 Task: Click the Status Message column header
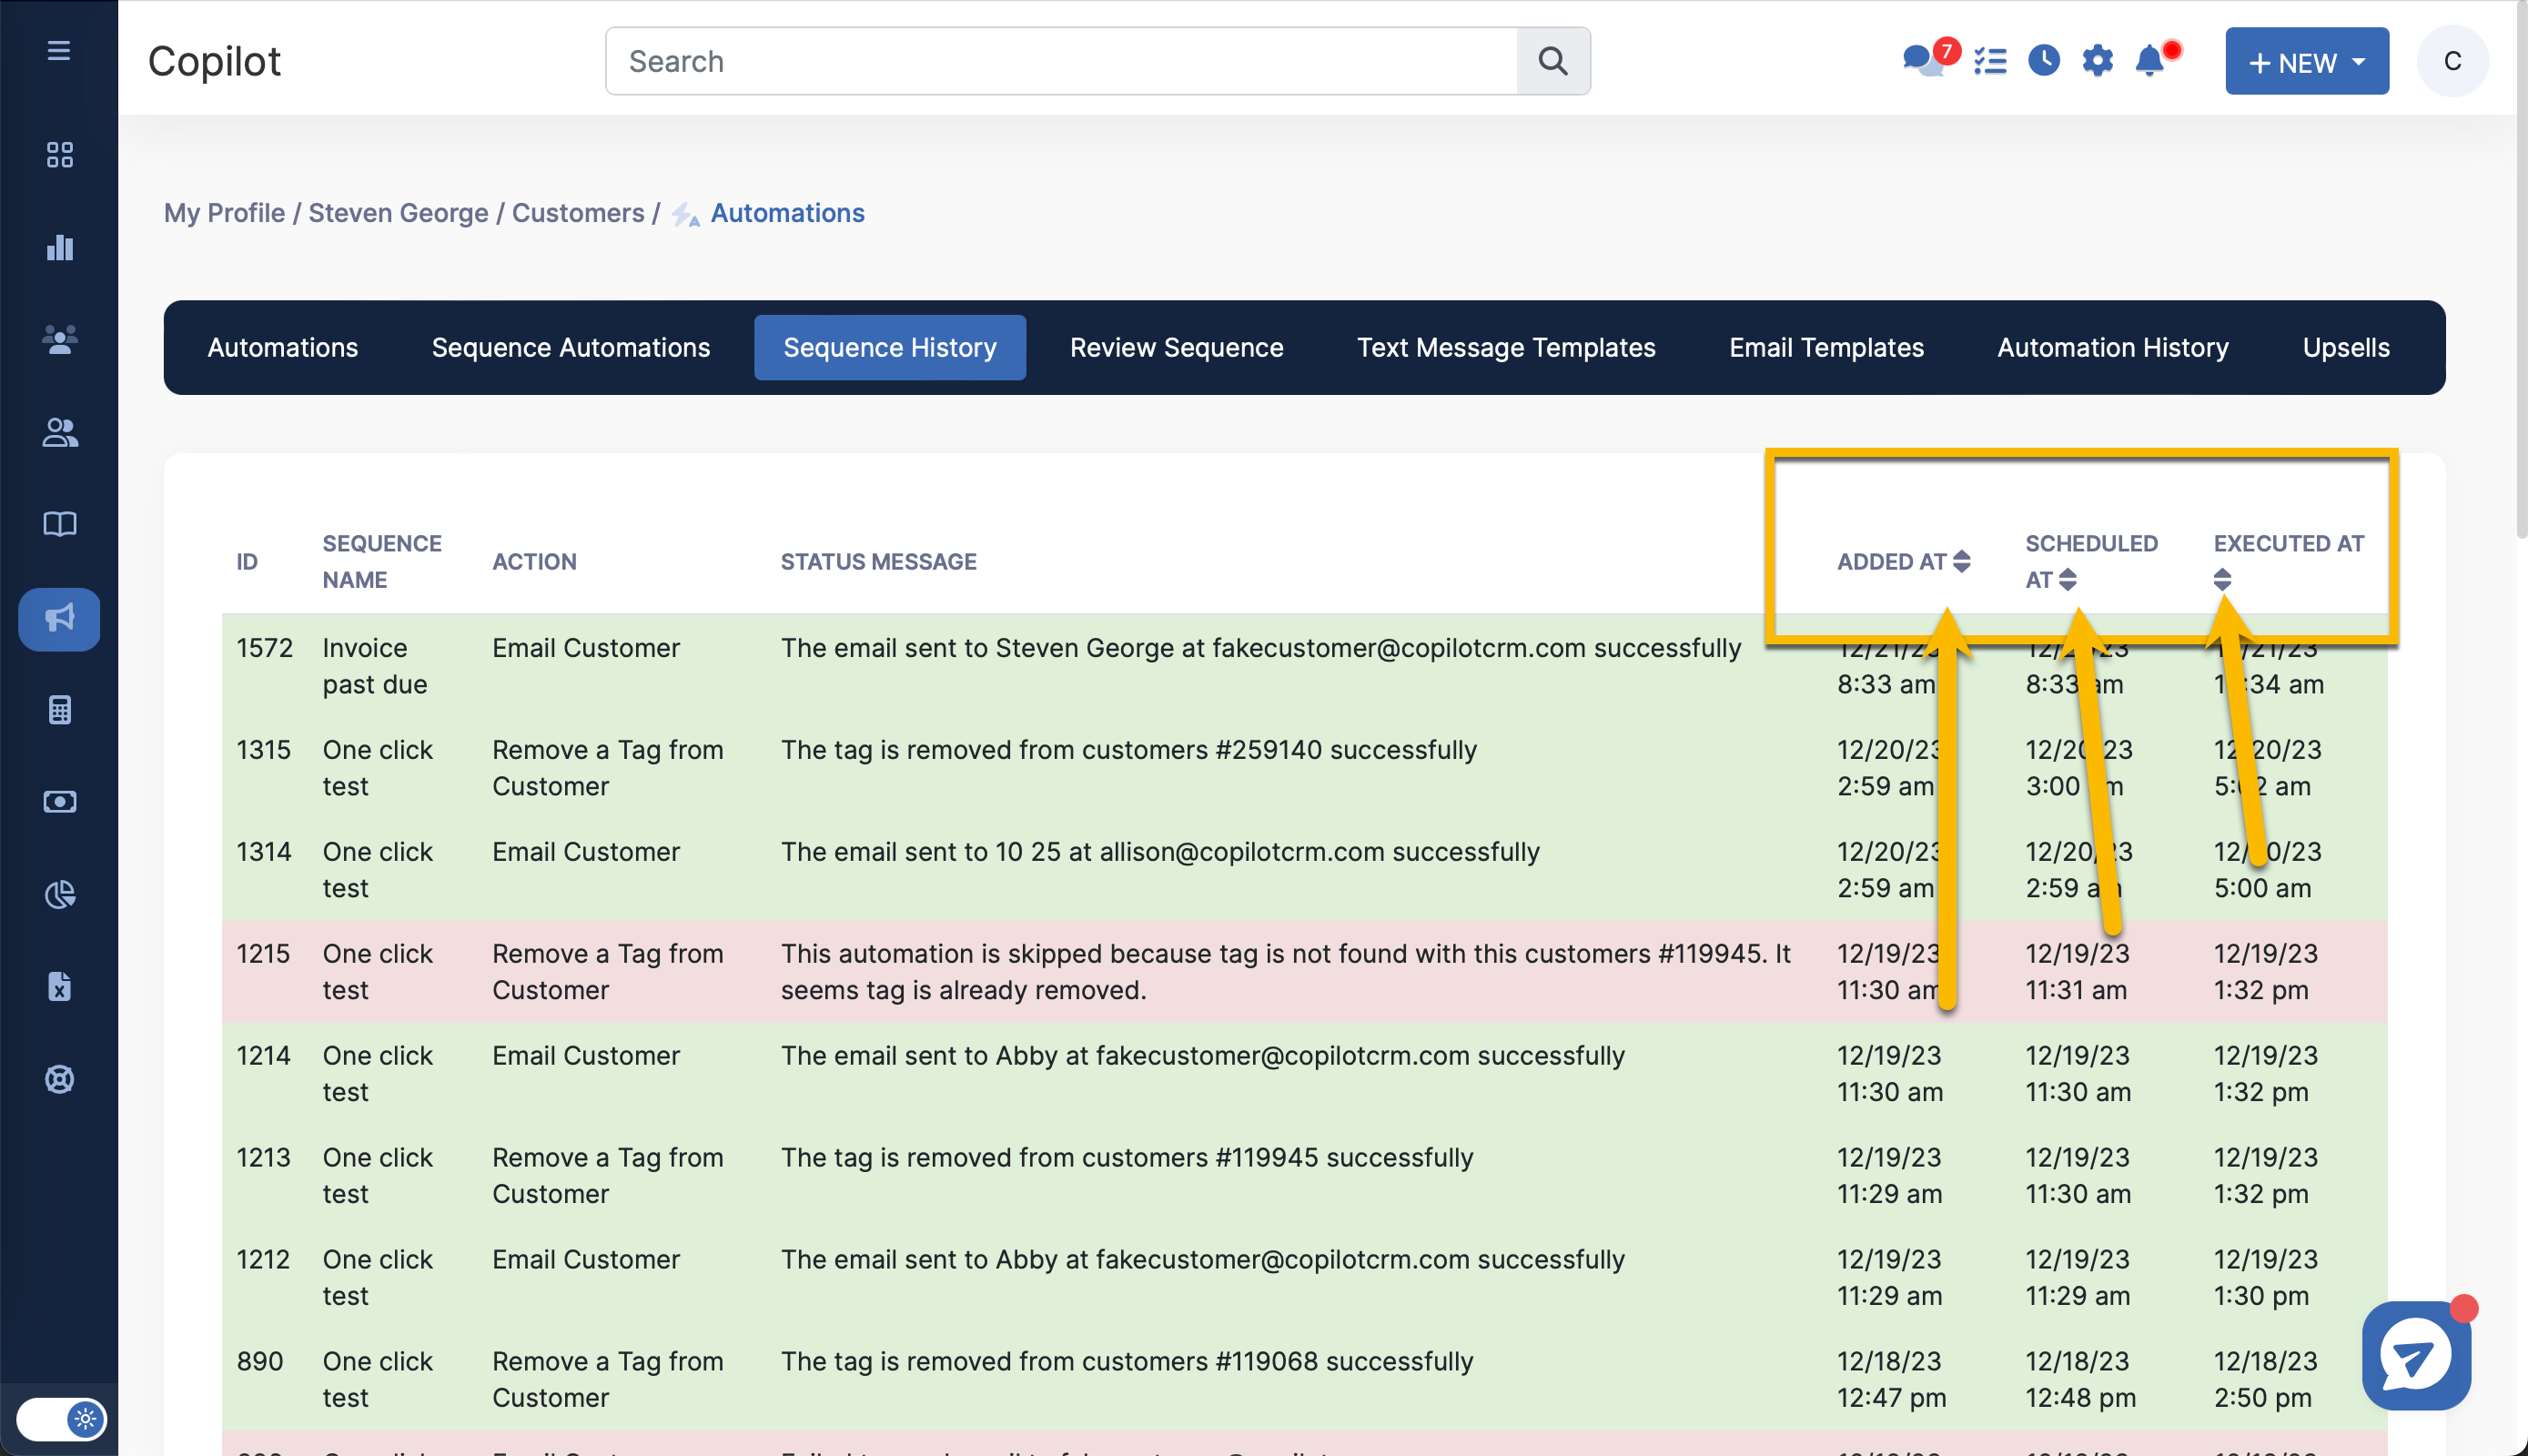point(878,561)
